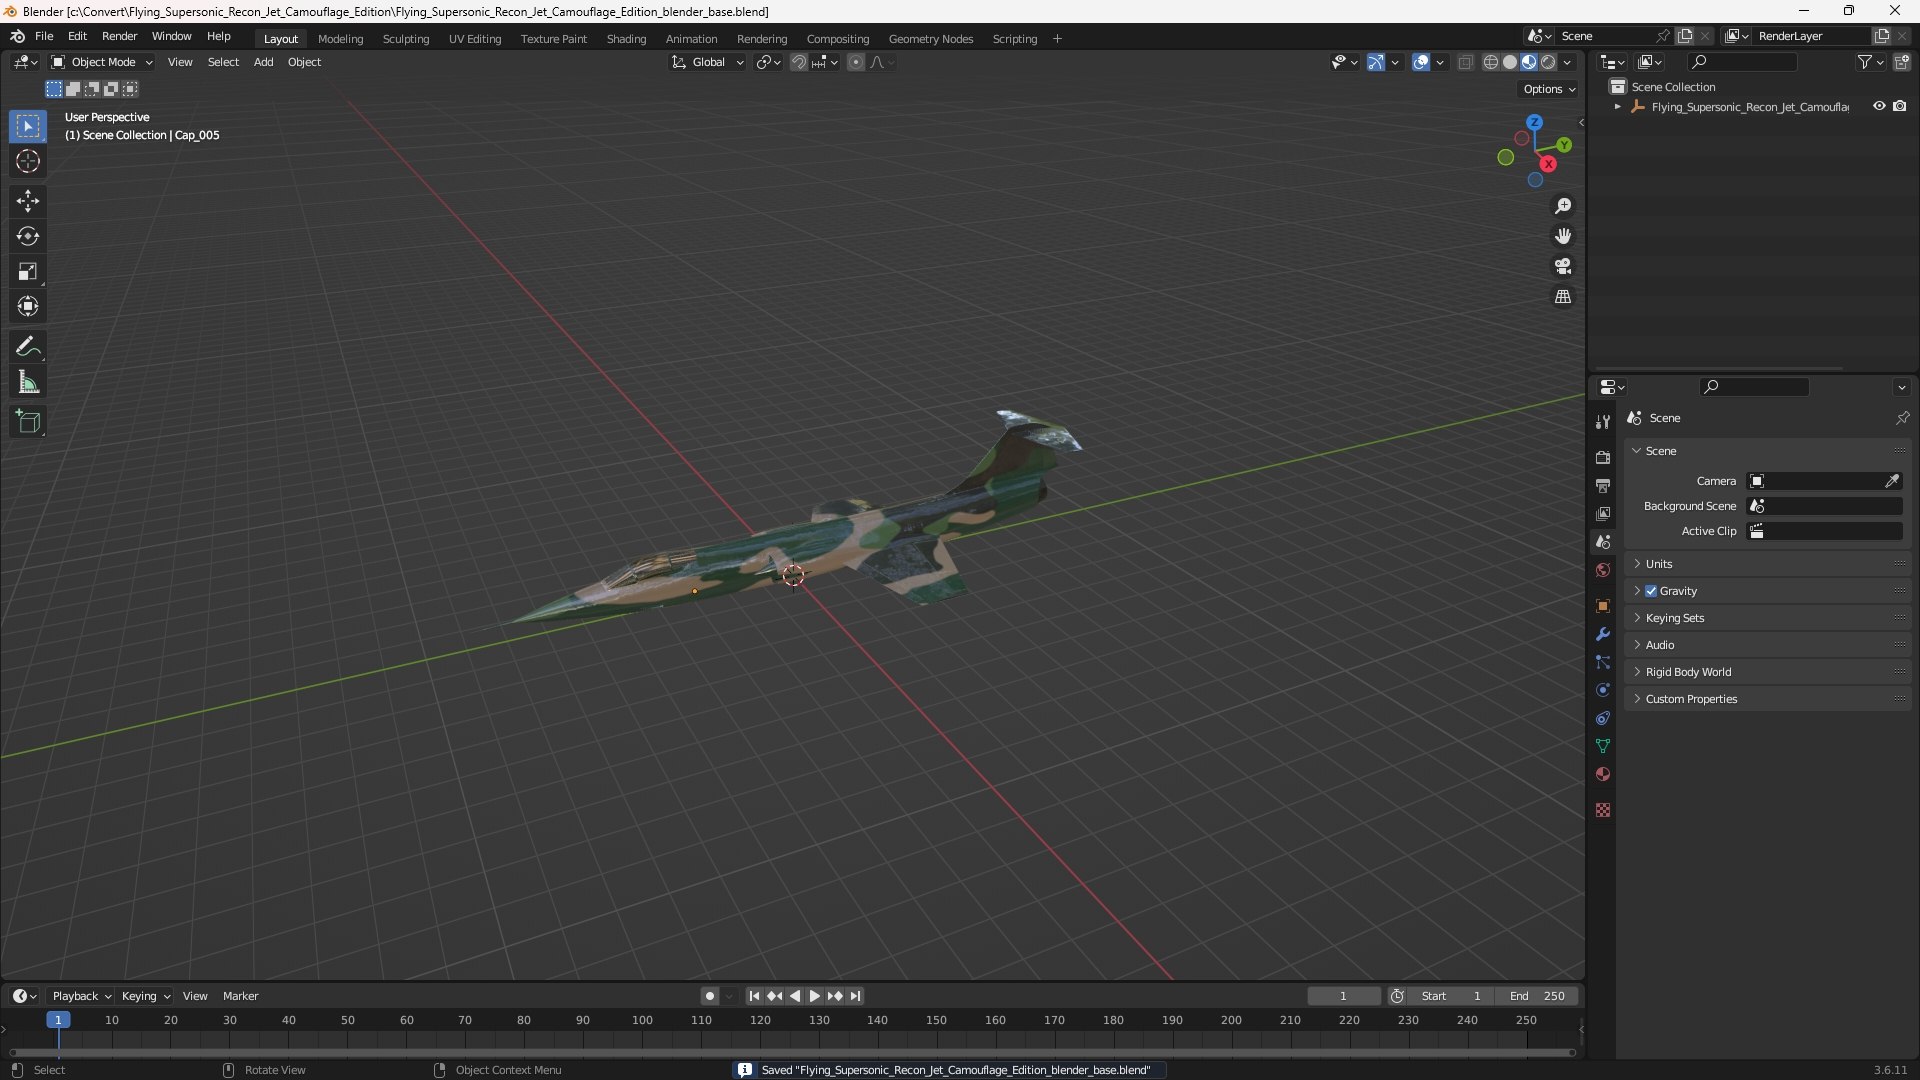The width and height of the screenshot is (1920, 1080).
Task: Switch to solid viewport shading
Action: click(1510, 62)
